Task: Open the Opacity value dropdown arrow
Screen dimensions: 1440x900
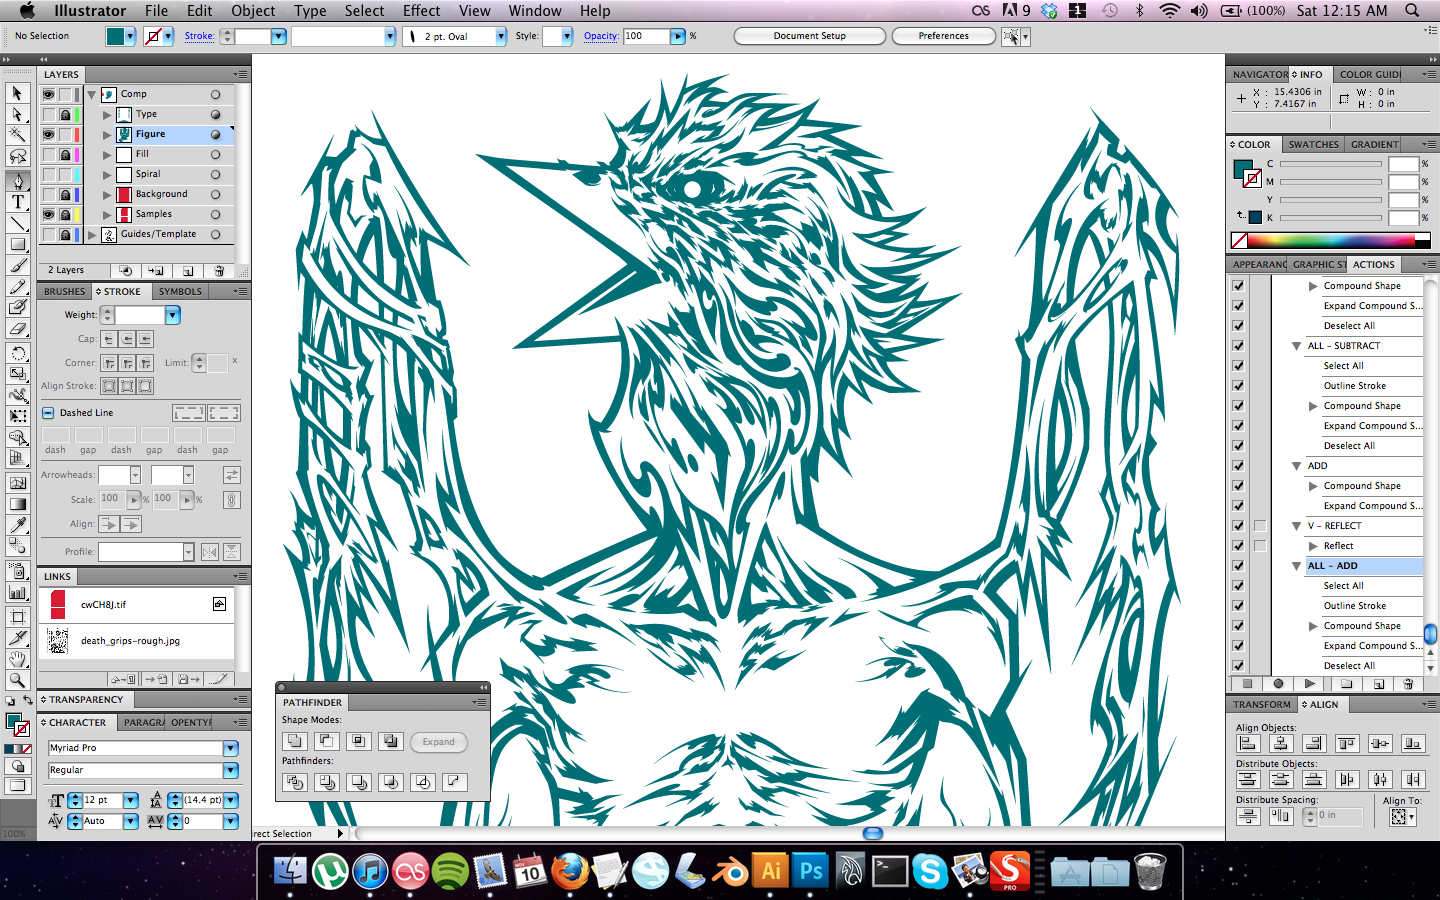Action: (x=678, y=36)
